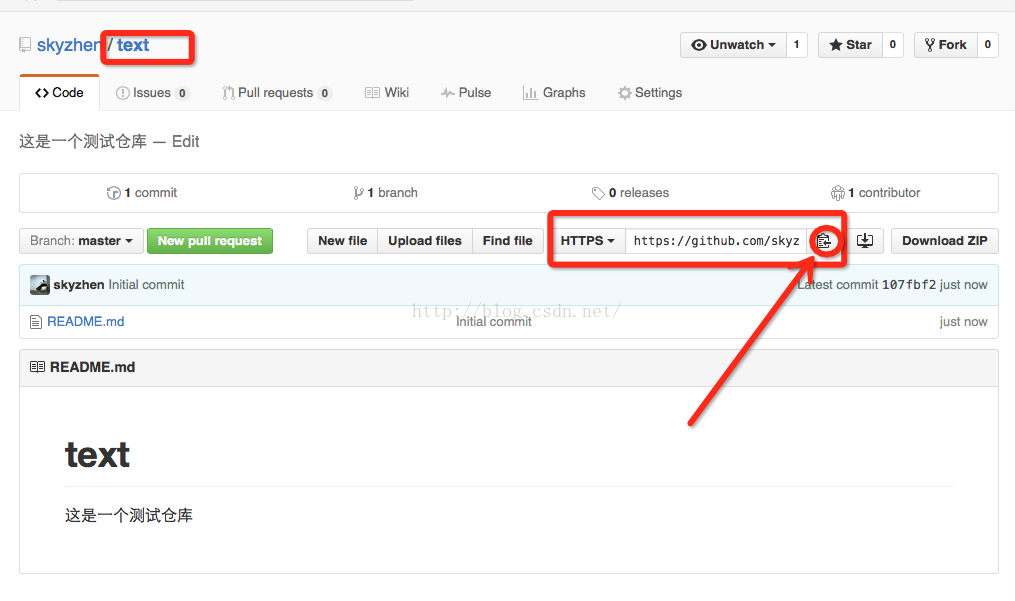Screen dimensions: 1015x601
Task: View the 1 contributor link
Action: click(x=875, y=193)
